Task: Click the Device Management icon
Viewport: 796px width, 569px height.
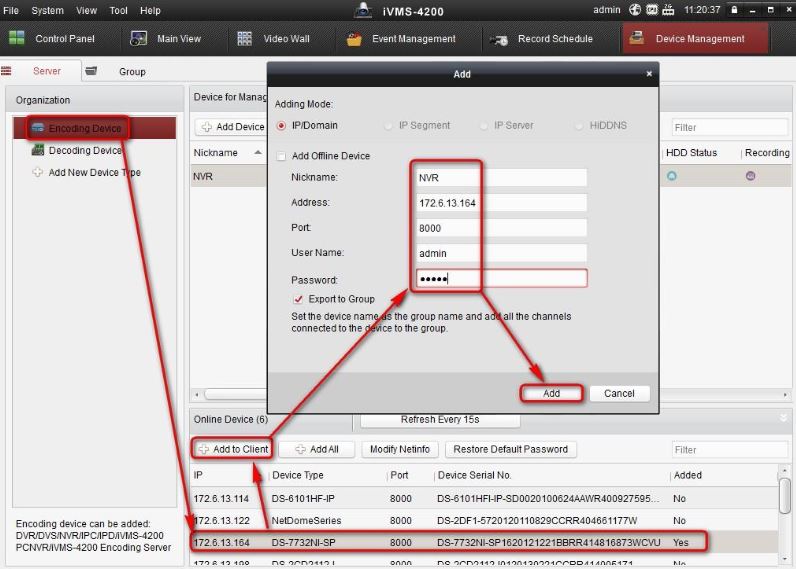Action: (x=637, y=38)
